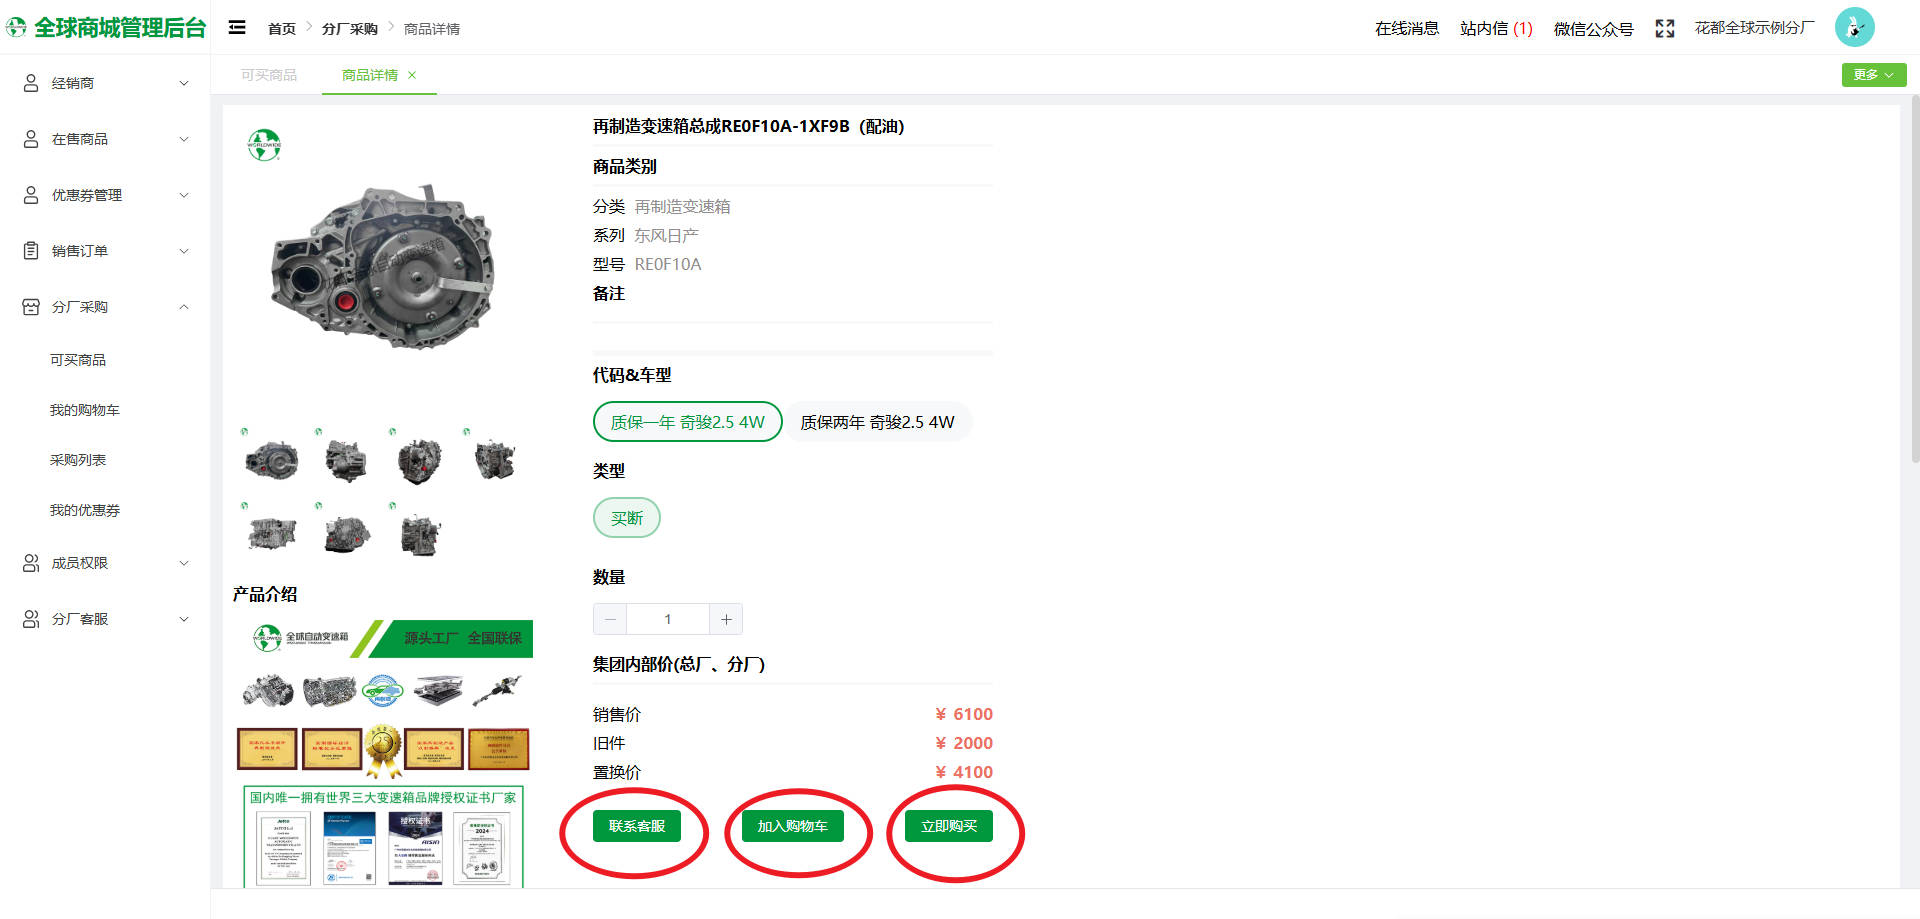
Task: Open the 更多 dropdown
Action: tap(1873, 74)
